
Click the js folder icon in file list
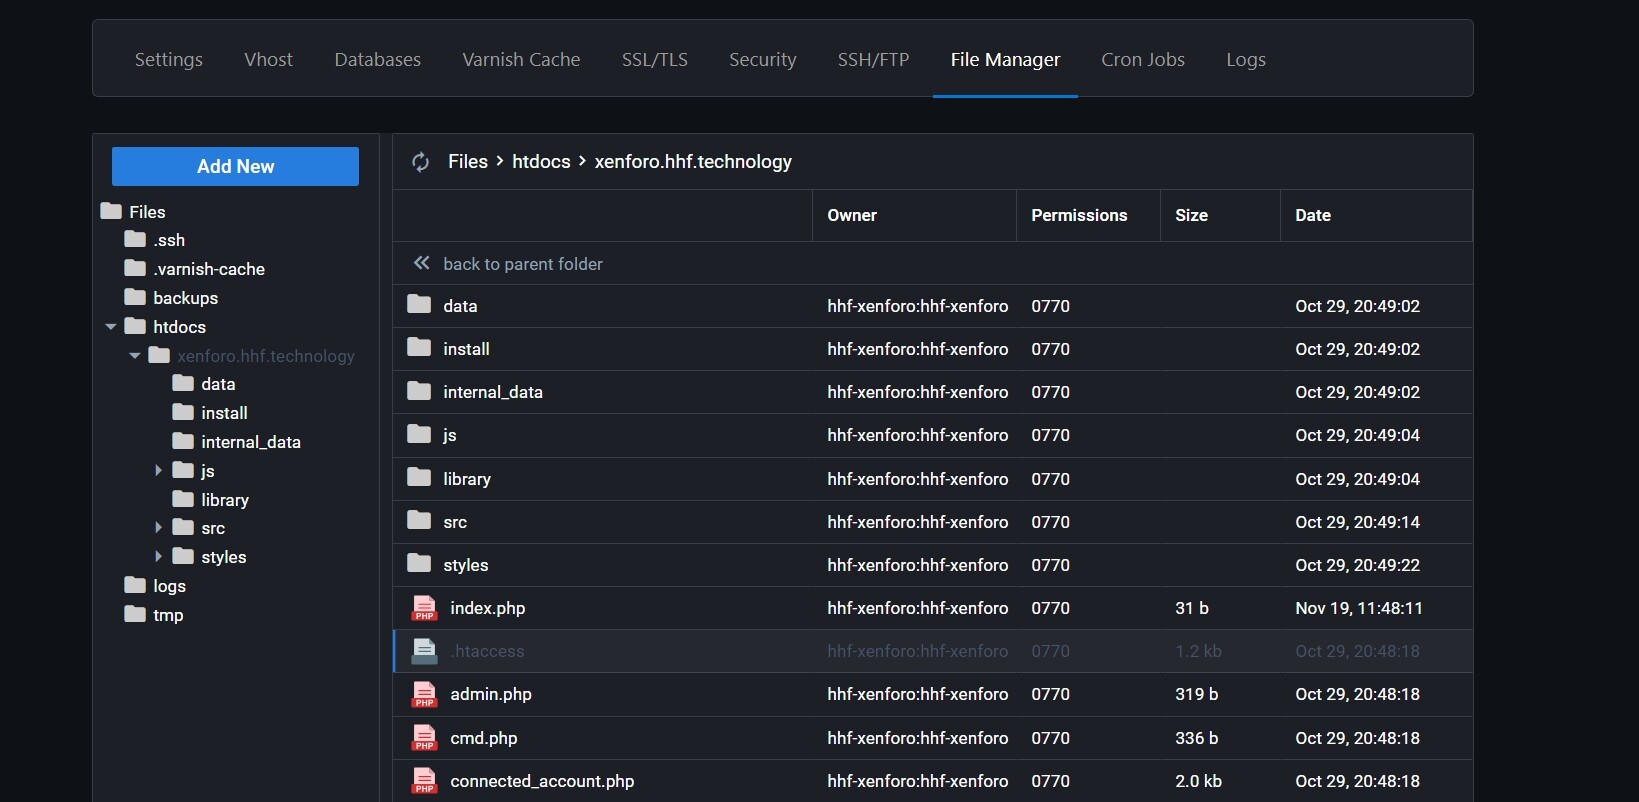419,433
